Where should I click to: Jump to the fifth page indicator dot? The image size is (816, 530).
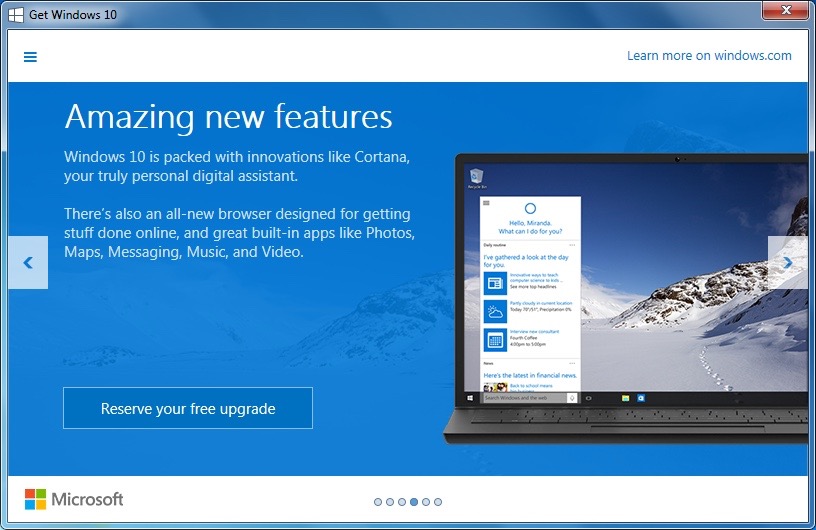point(426,502)
